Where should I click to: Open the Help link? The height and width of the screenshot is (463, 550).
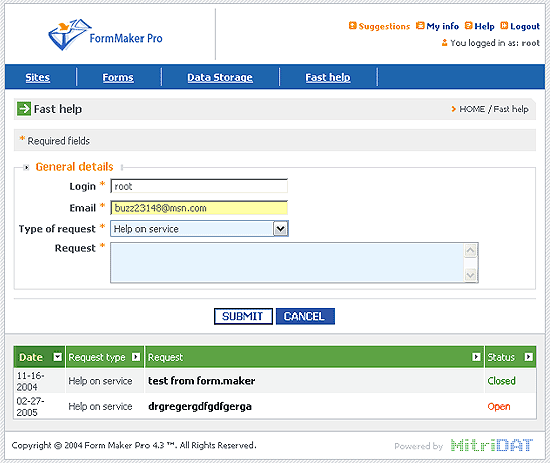[484, 26]
